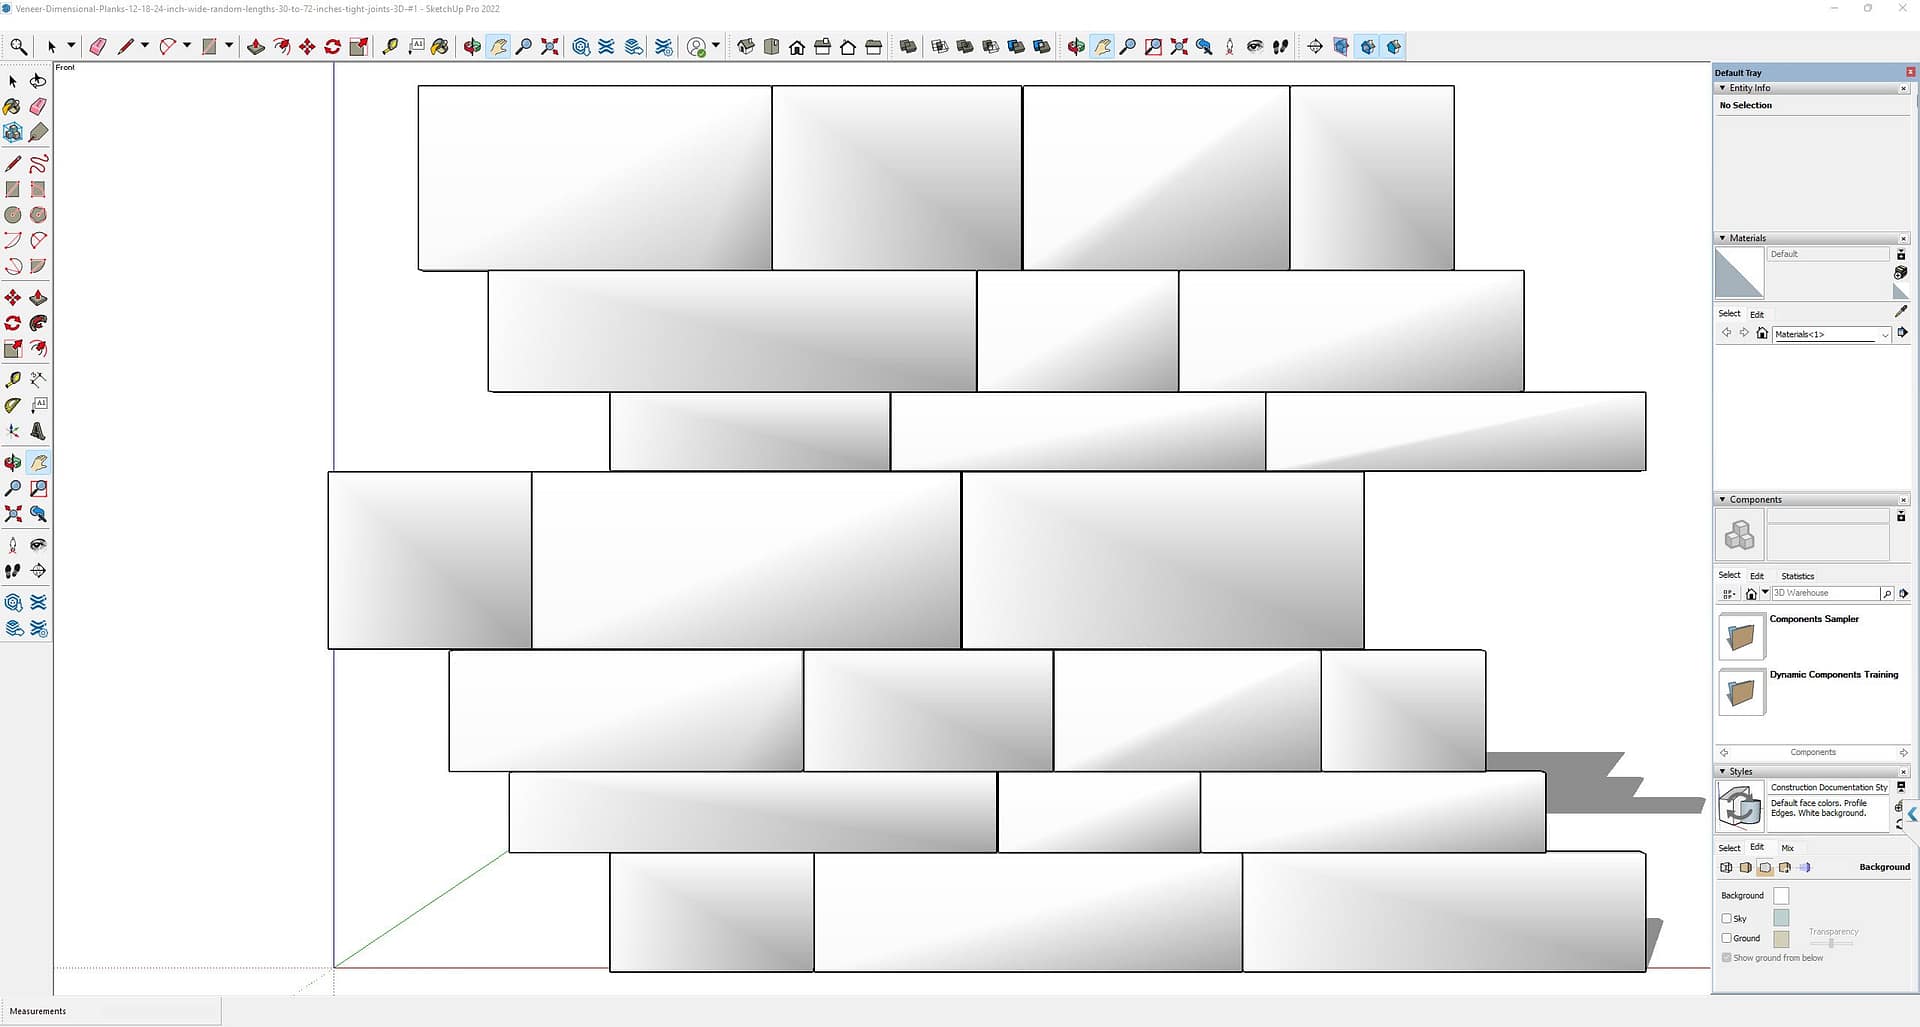
Task: Click Zoom Extents in the top toolbar
Action: 549,47
